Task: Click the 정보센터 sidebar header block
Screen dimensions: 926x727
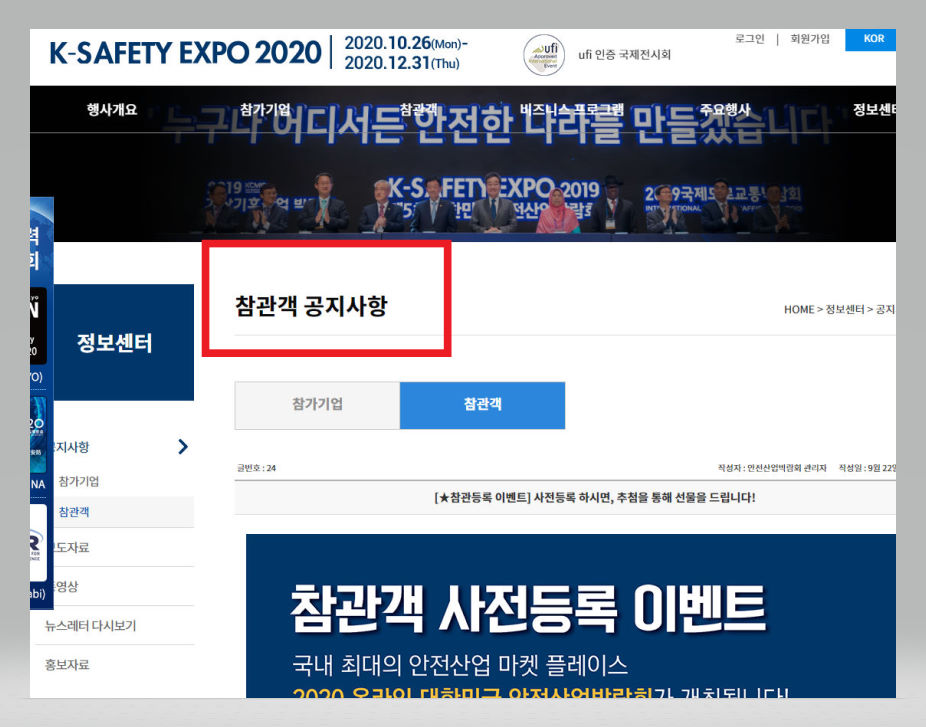Action: [123, 343]
